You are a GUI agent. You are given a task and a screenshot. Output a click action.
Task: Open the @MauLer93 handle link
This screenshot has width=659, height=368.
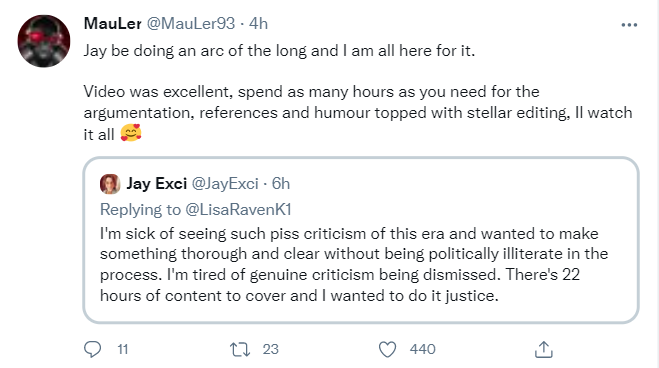(x=191, y=24)
